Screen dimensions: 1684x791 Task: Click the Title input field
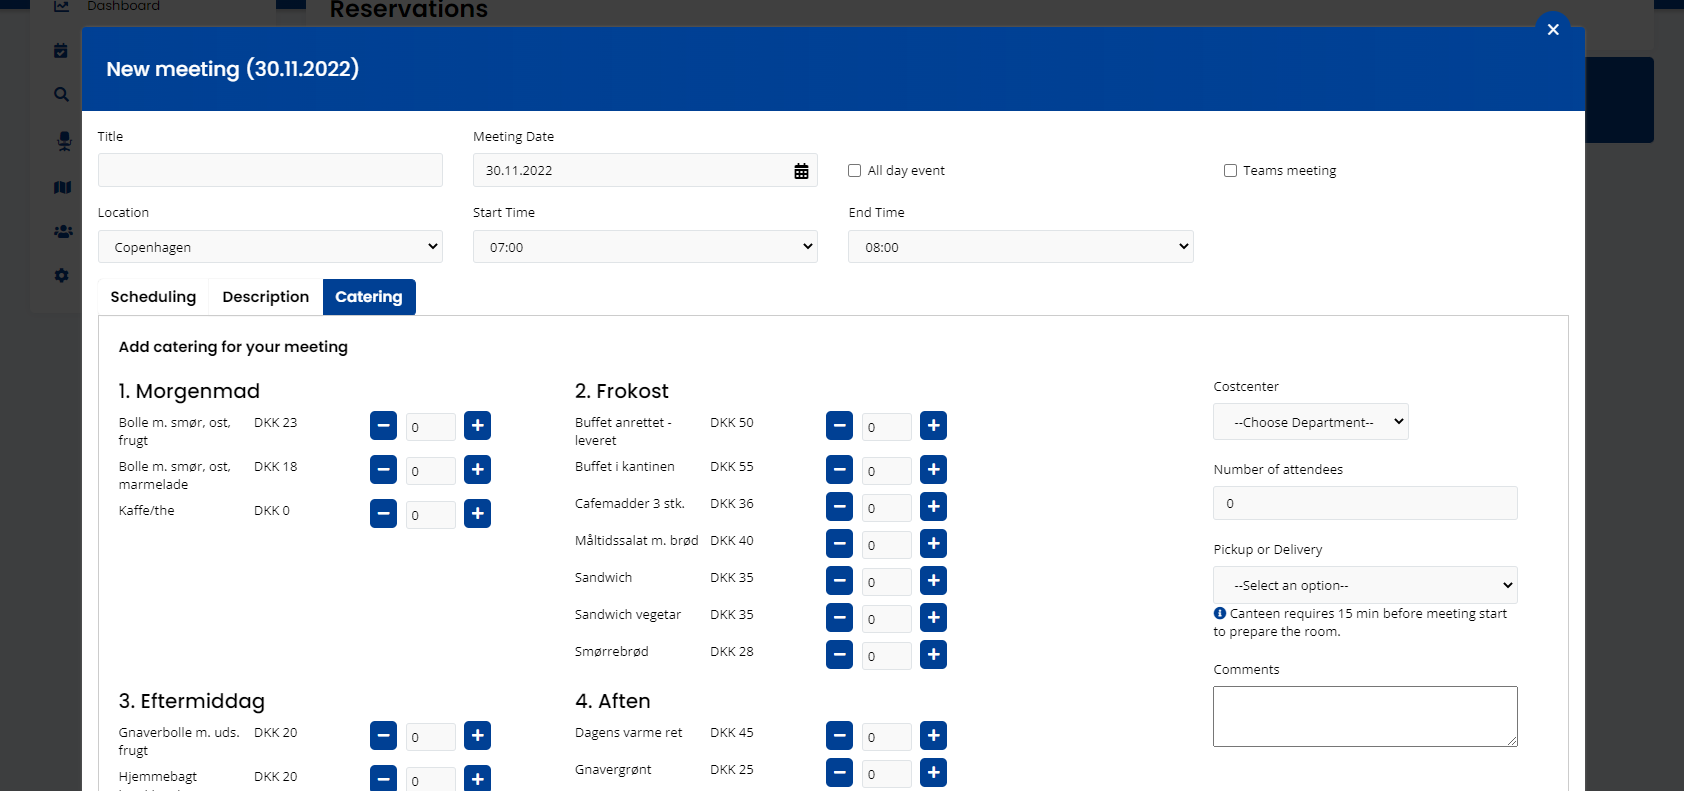tap(270, 170)
